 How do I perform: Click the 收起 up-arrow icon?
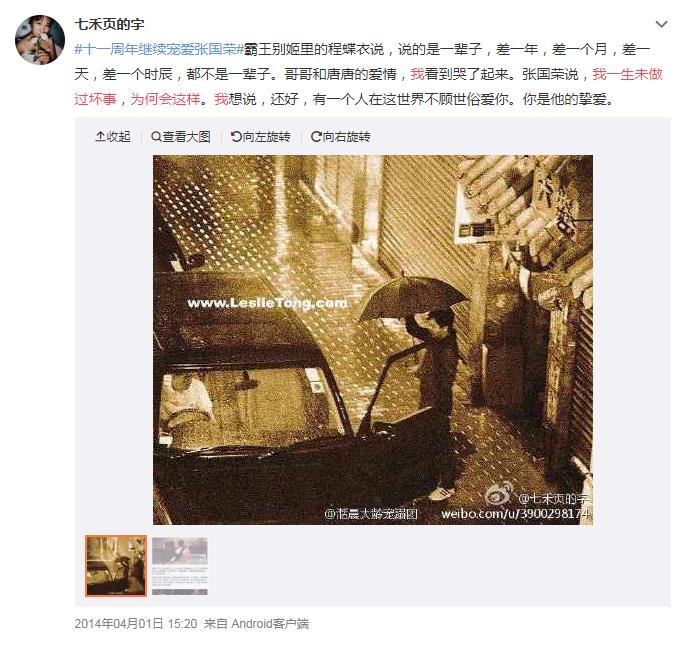[x=100, y=137]
